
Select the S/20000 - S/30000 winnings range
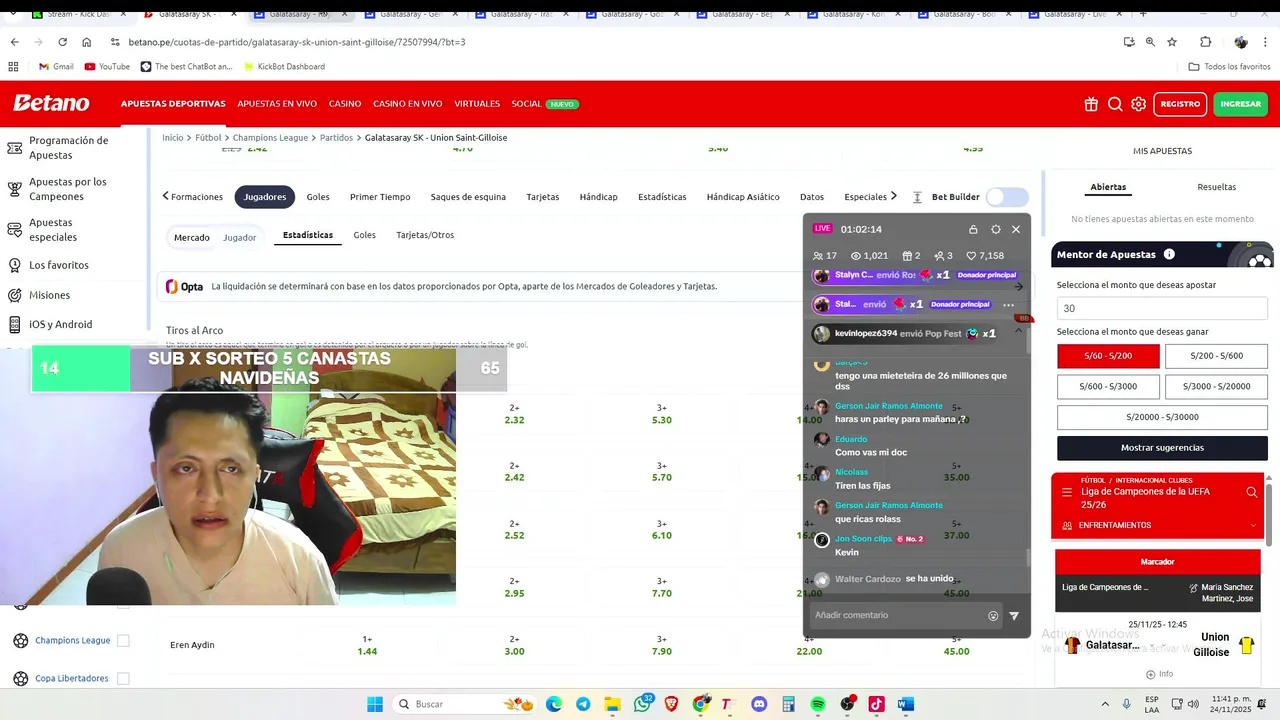tap(1162, 417)
